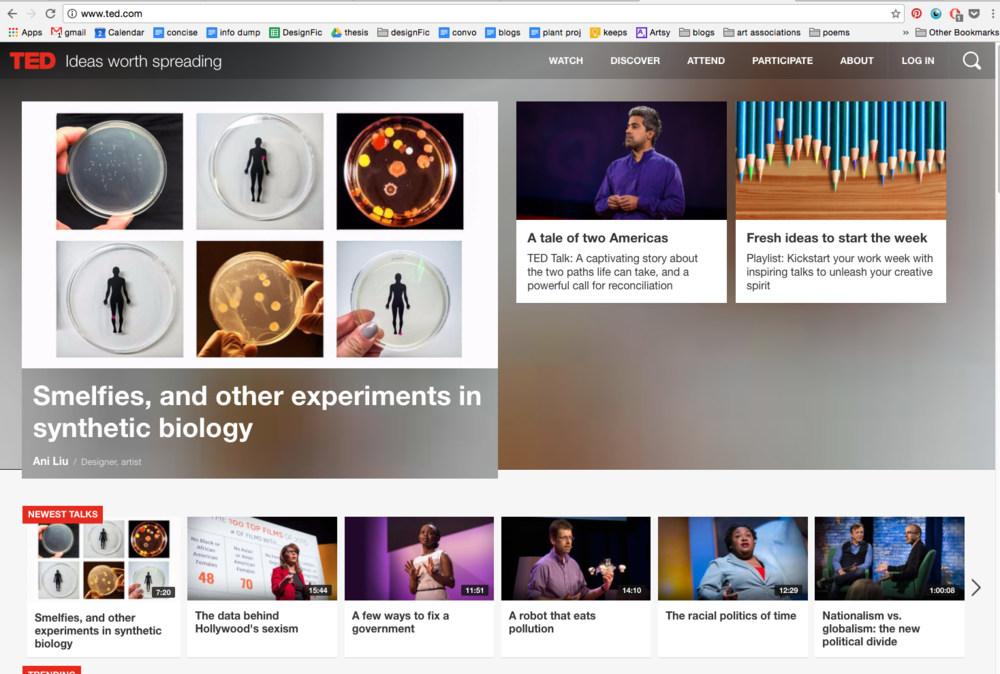Click speaker name Ani Liu
The height and width of the screenshot is (674, 1000).
pos(50,461)
